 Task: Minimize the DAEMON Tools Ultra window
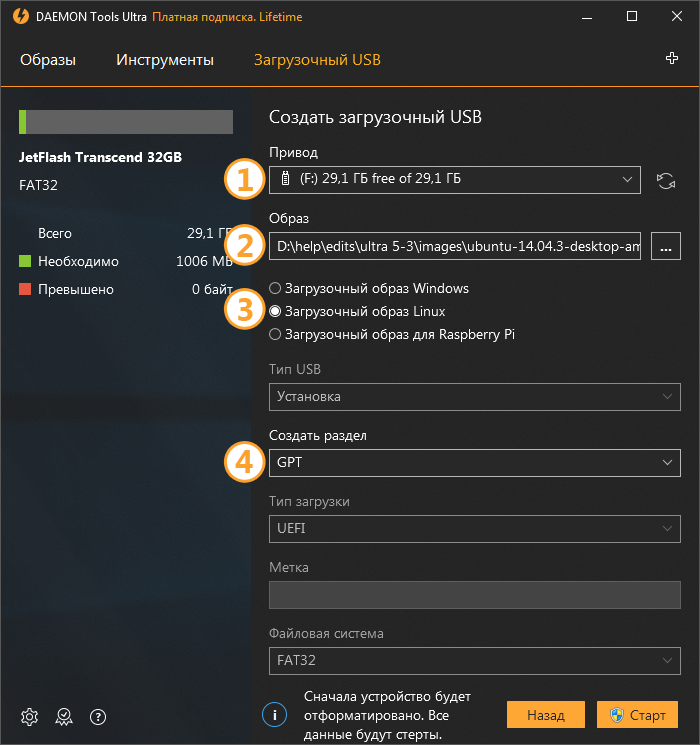click(x=587, y=17)
